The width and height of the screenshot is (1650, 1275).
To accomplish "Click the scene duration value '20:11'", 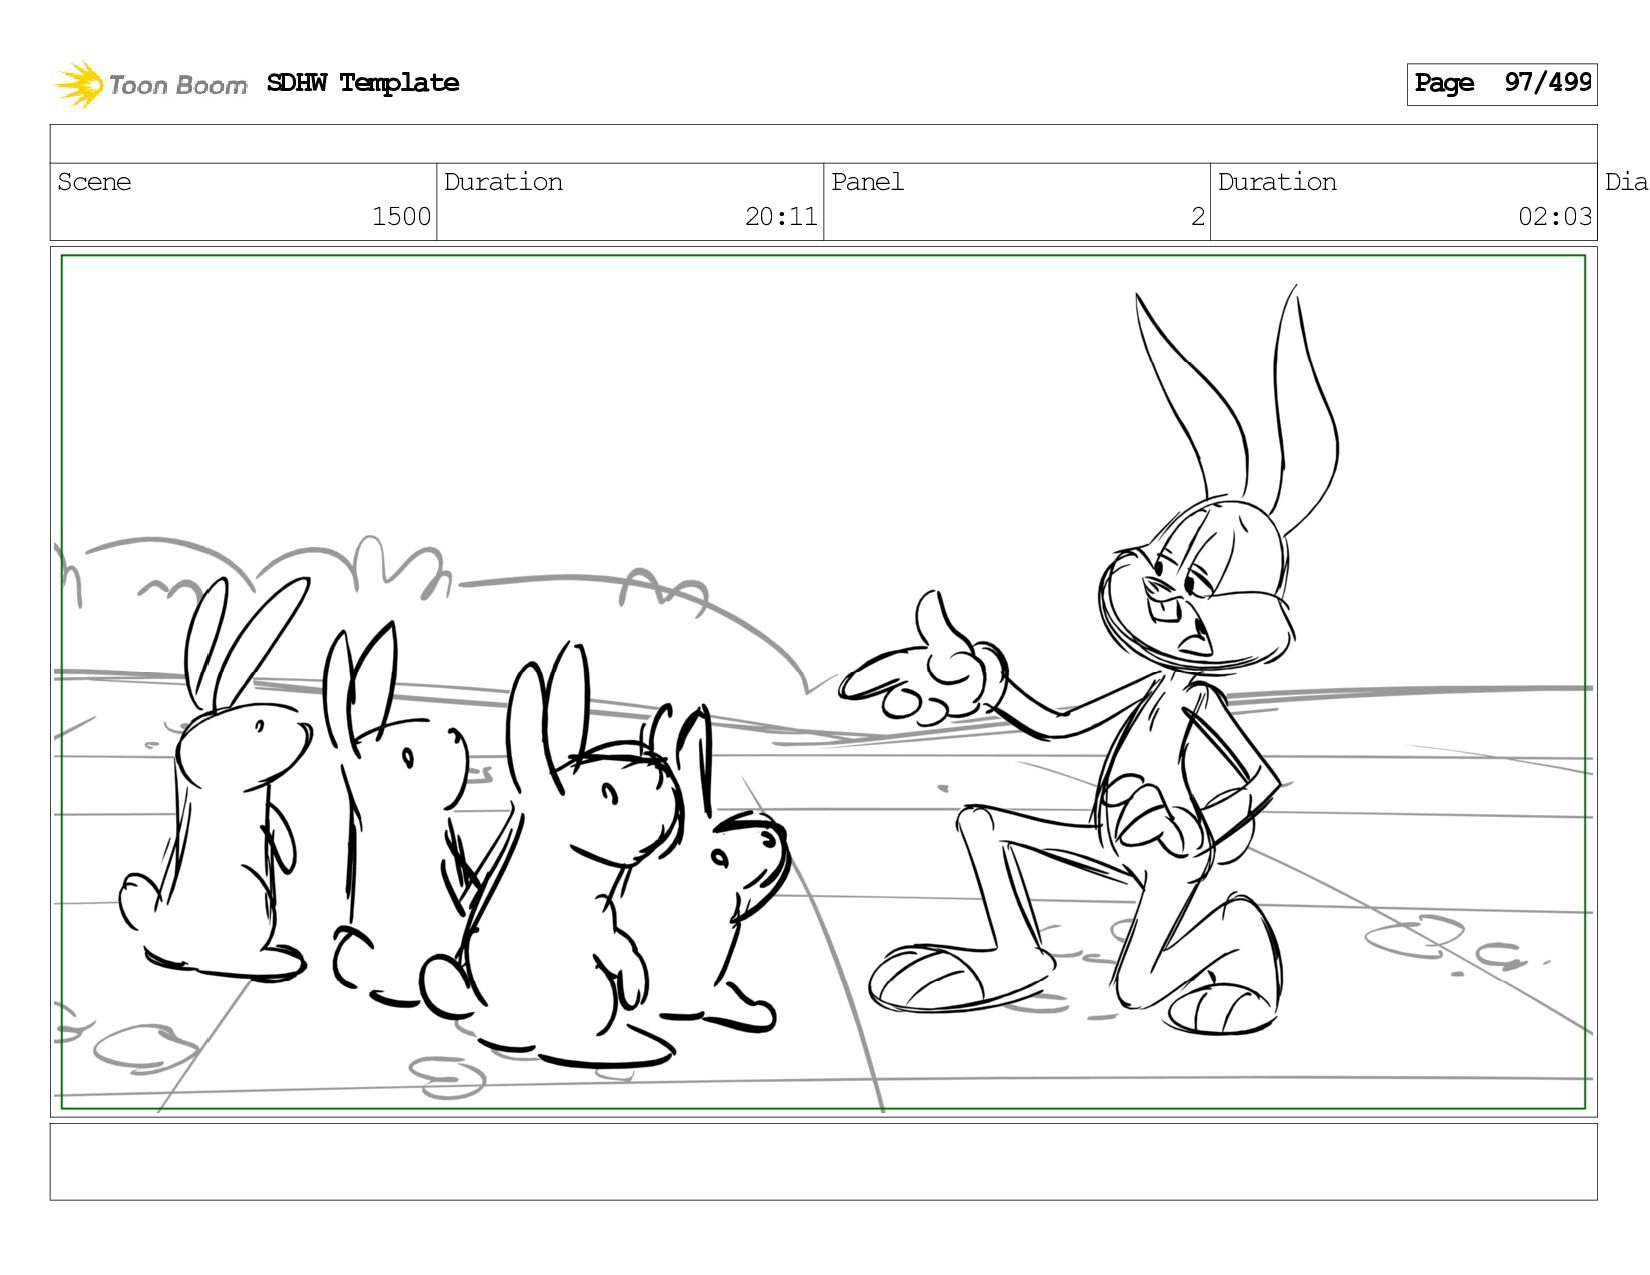I will click(x=781, y=216).
